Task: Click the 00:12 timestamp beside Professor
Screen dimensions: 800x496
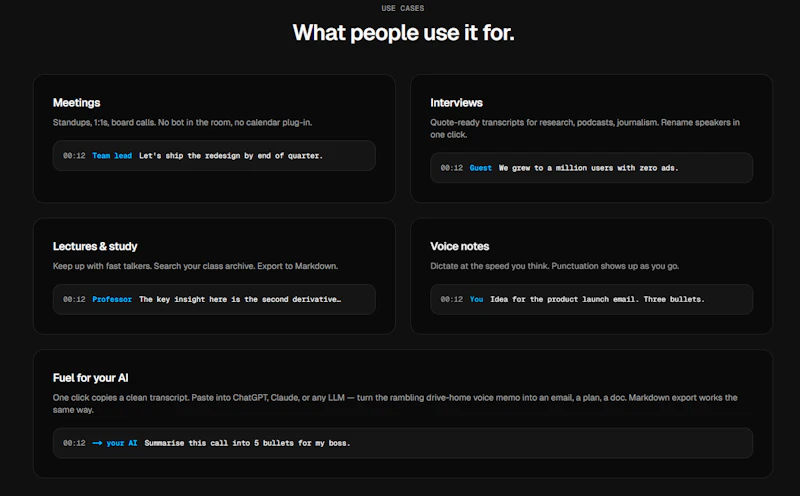Action: pyautogui.click(x=74, y=300)
